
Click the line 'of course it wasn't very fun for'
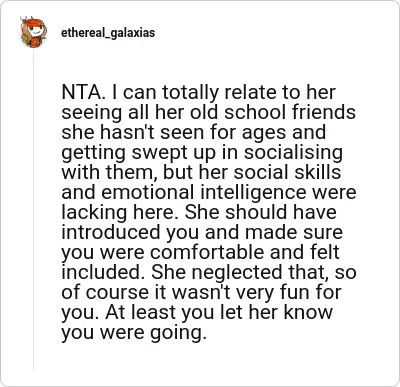click(202, 293)
